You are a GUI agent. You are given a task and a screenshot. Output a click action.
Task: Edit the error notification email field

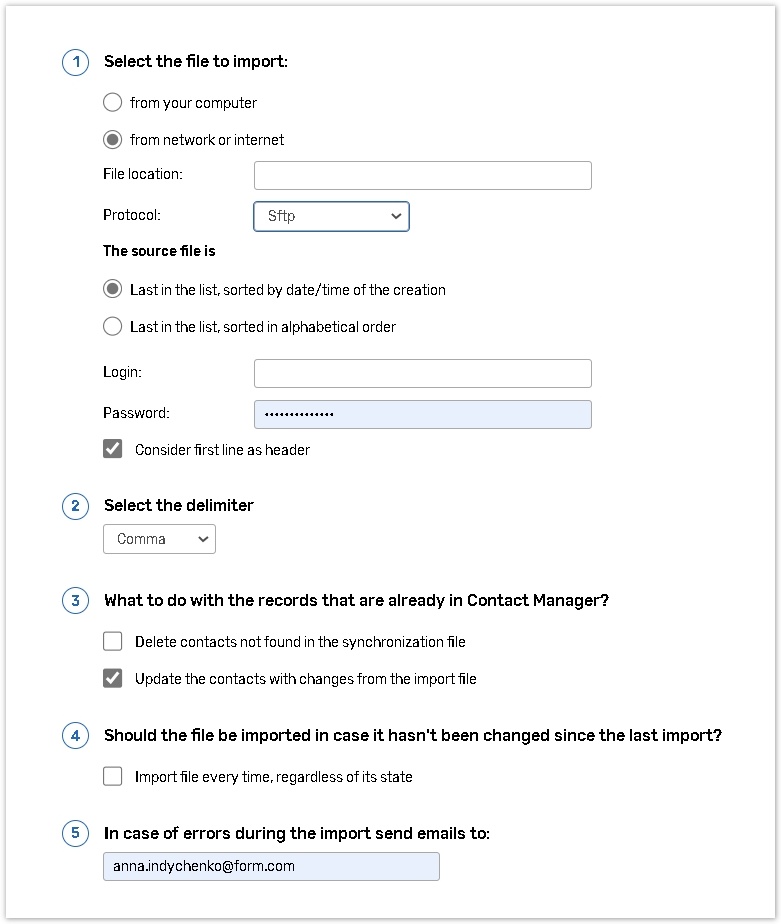pos(271,867)
